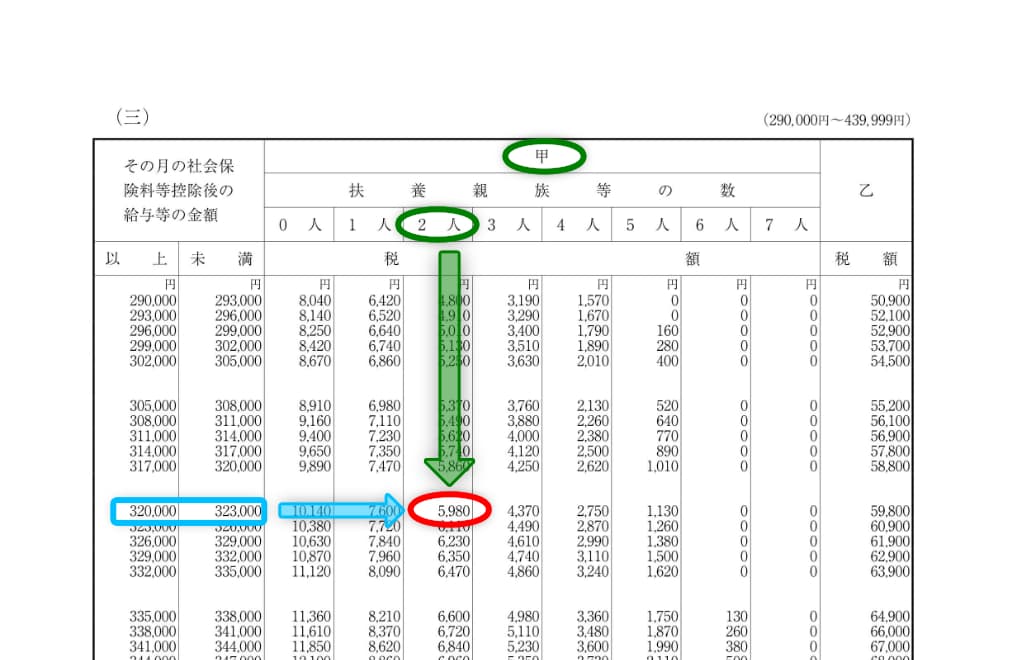The width and height of the screenshot is (1024, 660).
Task: Click the 130 cell in 6人 column
Action: point(737,616)
